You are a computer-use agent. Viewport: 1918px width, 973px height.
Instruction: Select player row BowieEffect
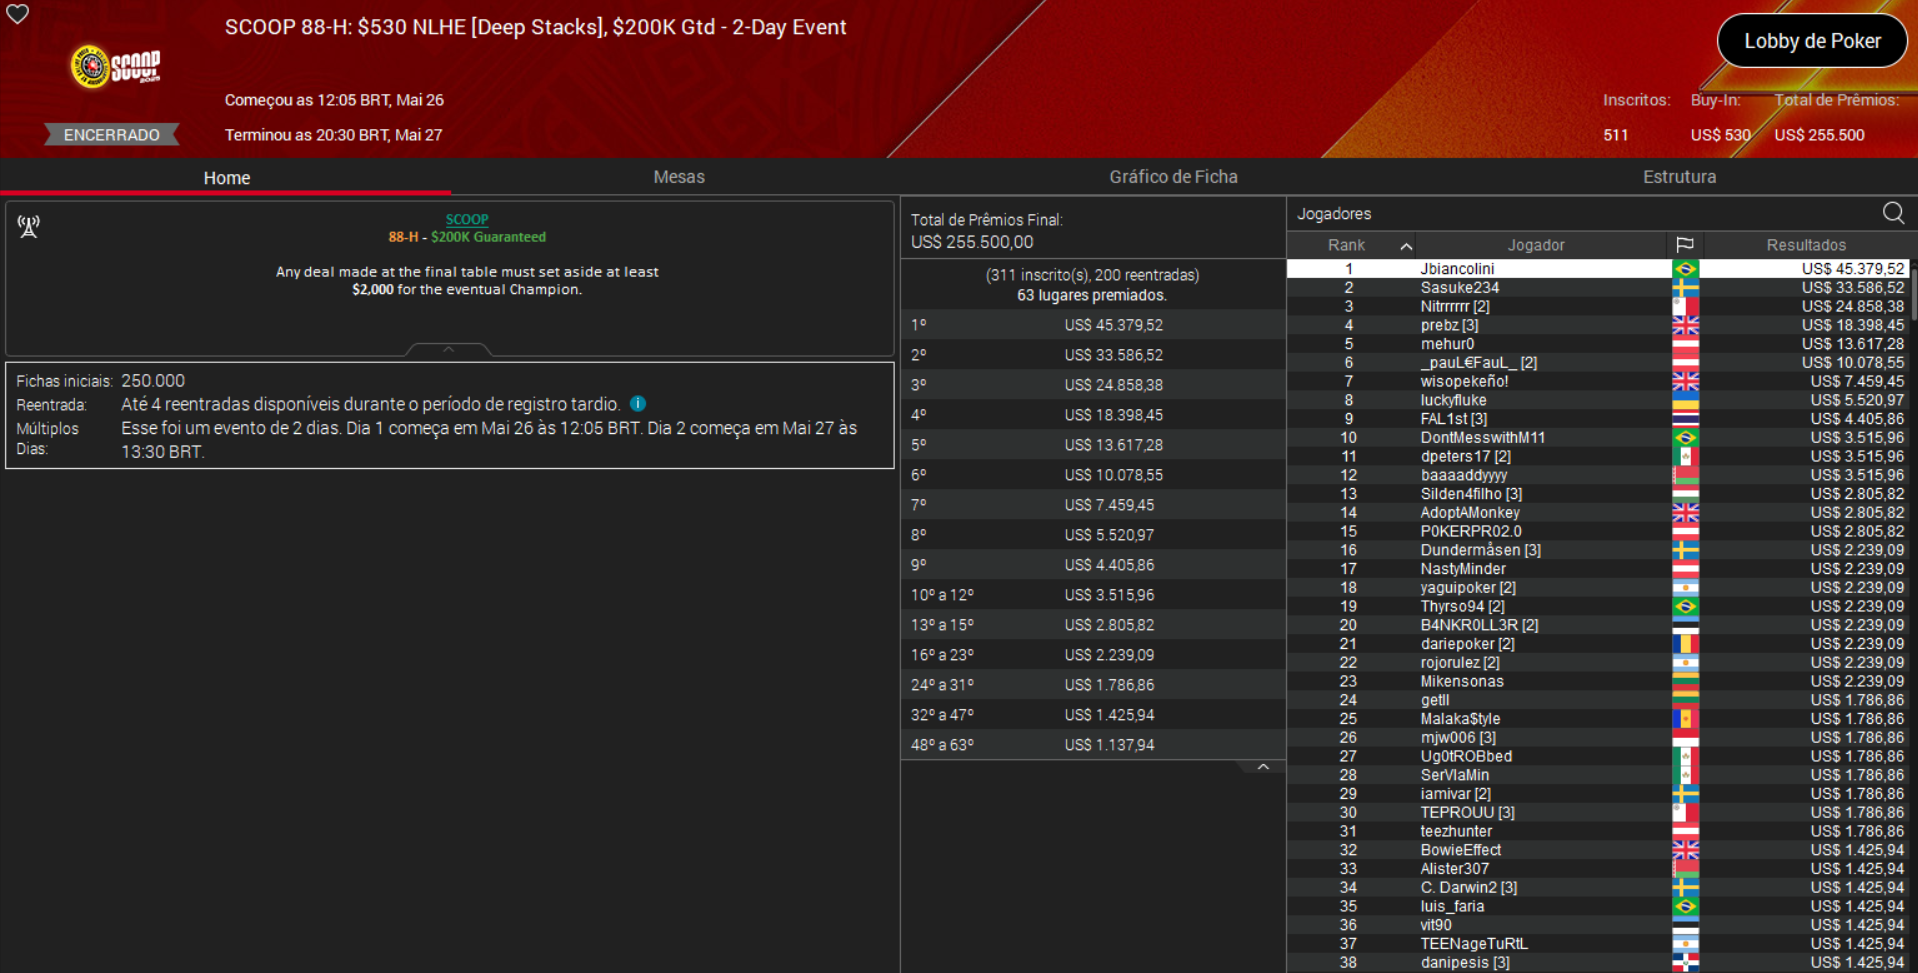tap(1597, 850)
